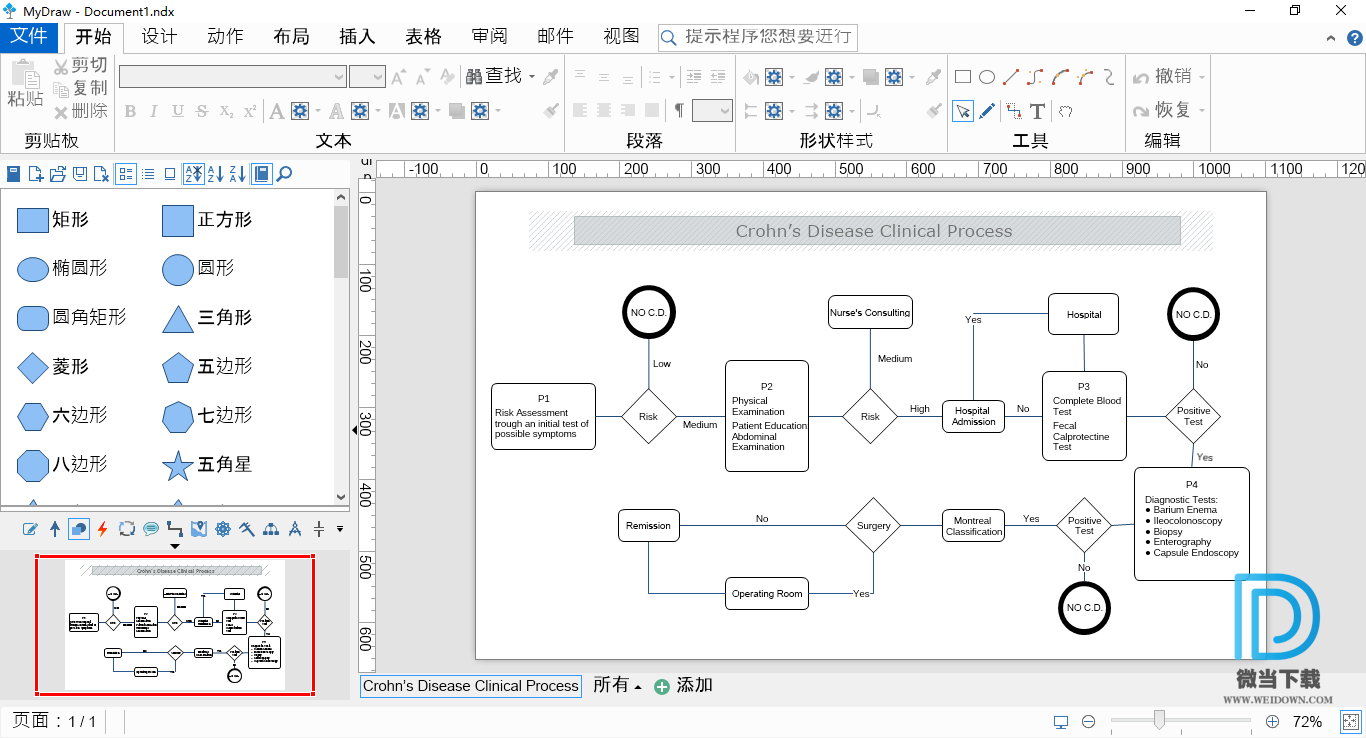This screenshot has width=1366, height=738.
Task: Sort shapes ascending A-Z
Action: (x=215, y=174)
